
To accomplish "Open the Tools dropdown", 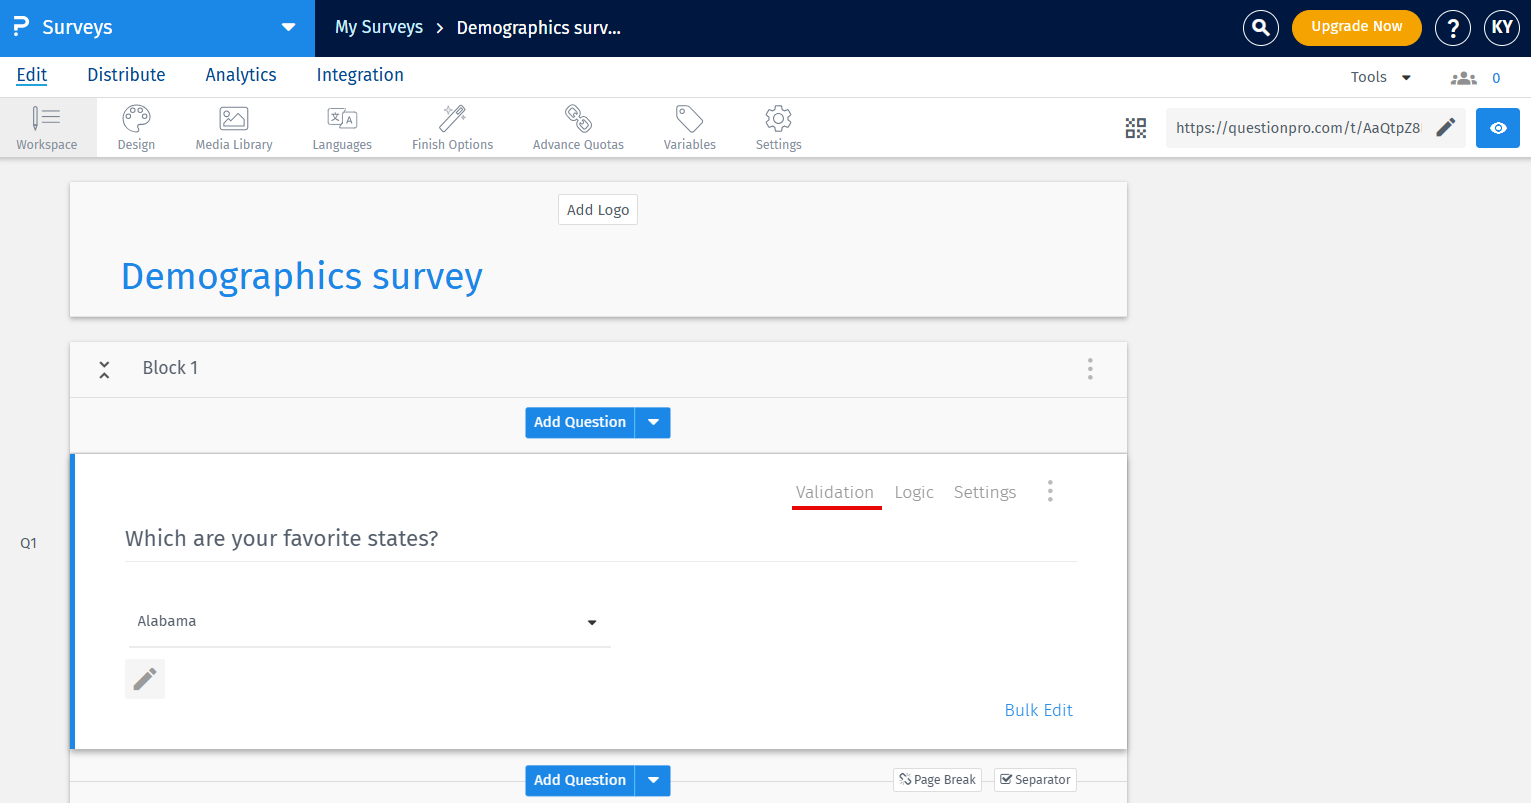I will 1380,76.
